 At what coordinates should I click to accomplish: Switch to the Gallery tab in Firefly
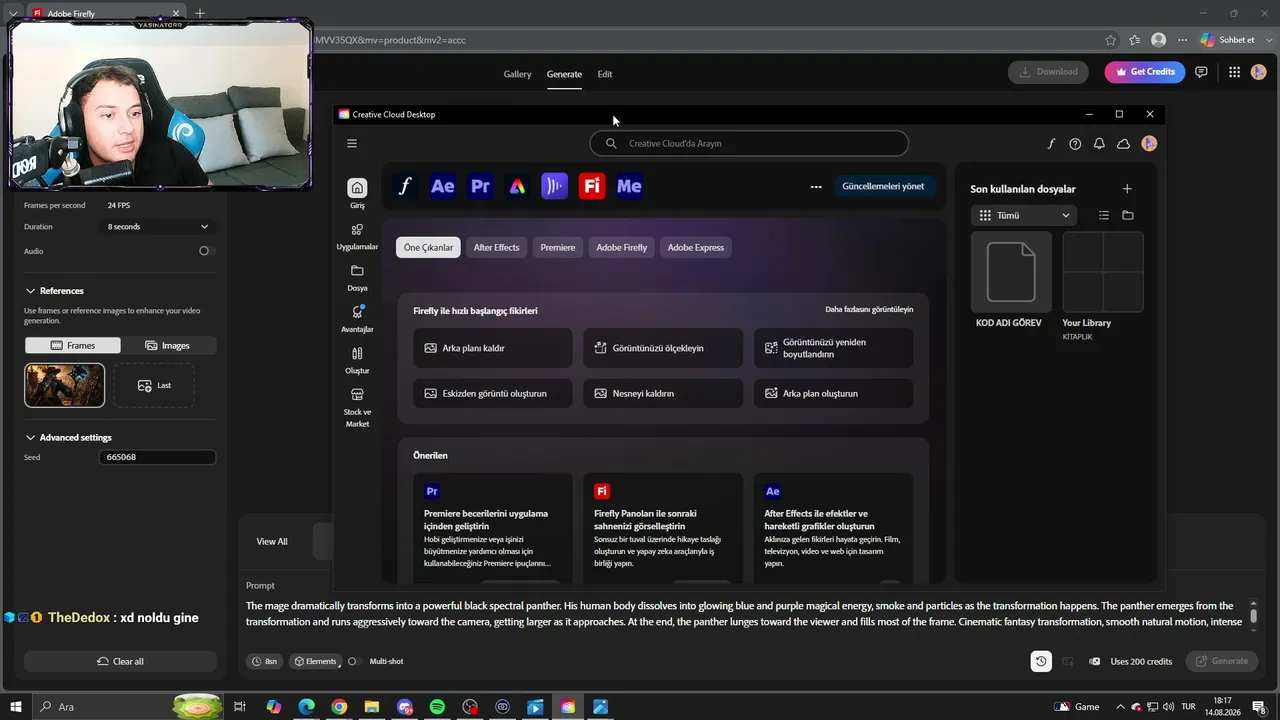[517, 74]
